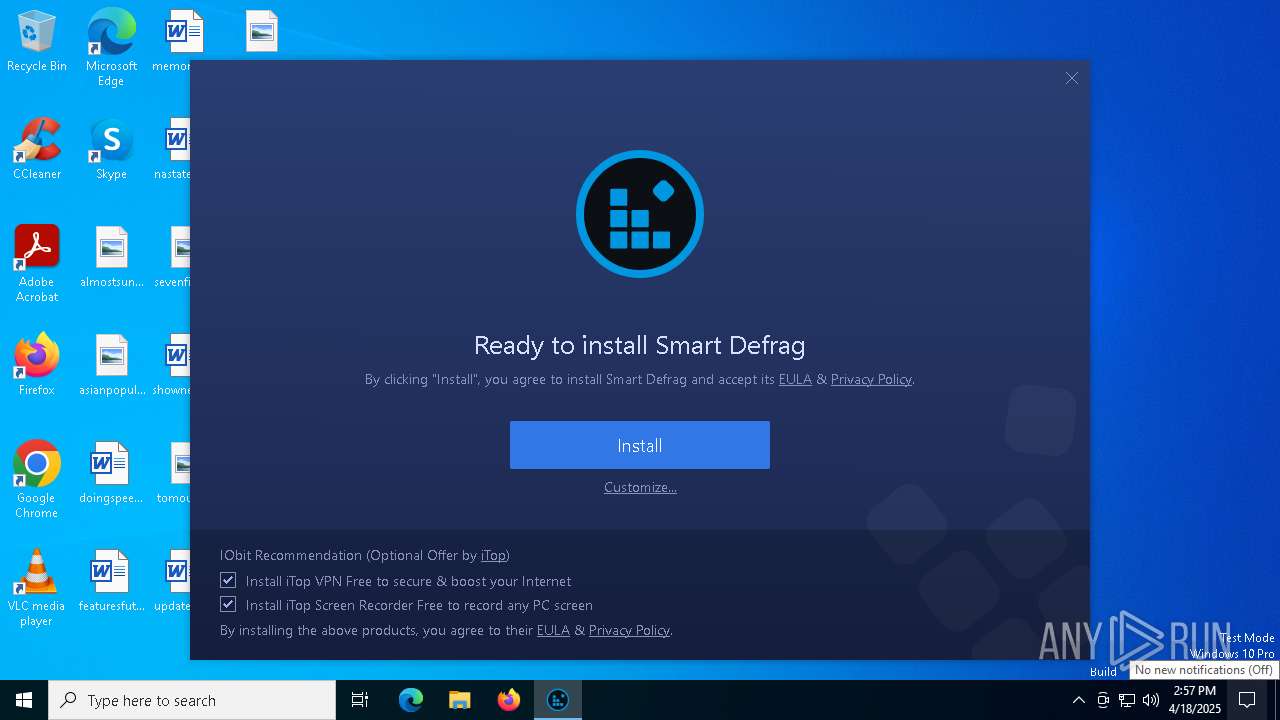The image size is (1280, 720).
Task: Open File Explorer from the taskbar
Action: coord(459,700)
